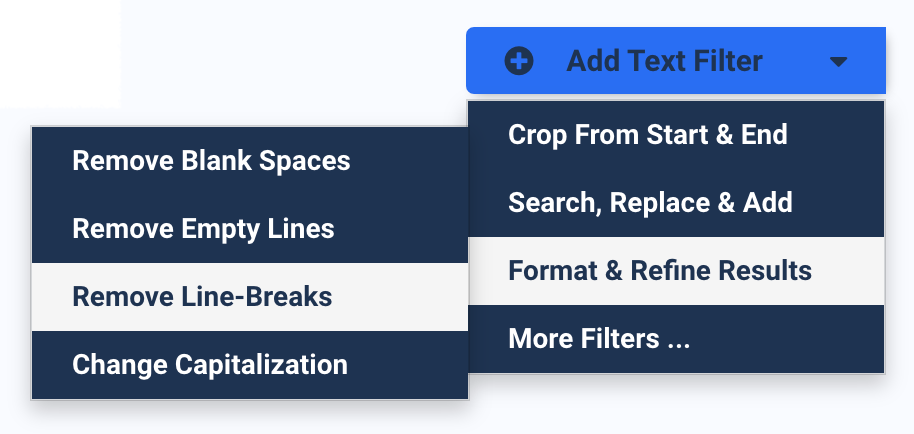Screen dimensions: 914x434
Task: Click the Add Text Filter button
Action: coord(664,62)
